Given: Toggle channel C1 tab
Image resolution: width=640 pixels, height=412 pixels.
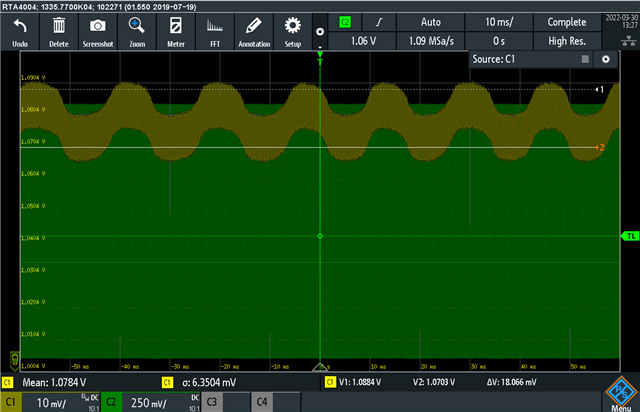Looking at the screenshot, I should coord(11,402).
